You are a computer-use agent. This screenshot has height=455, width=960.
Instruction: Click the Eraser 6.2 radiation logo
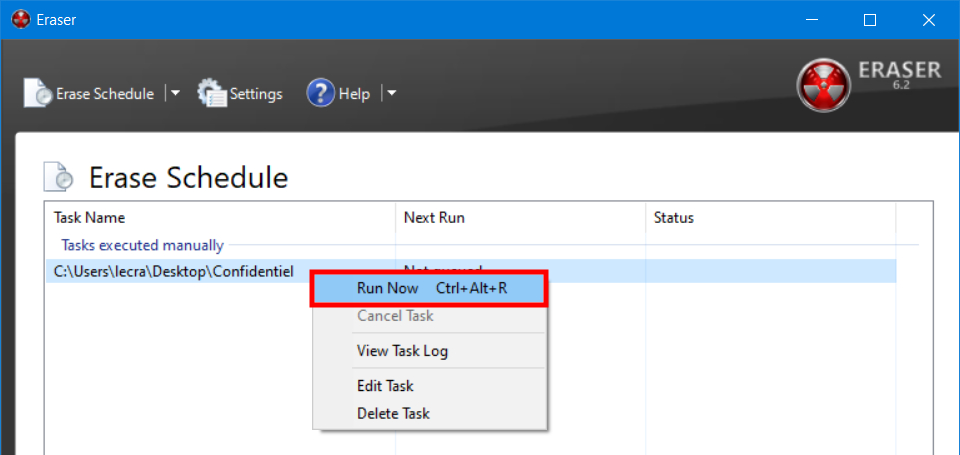click(823, 85)
